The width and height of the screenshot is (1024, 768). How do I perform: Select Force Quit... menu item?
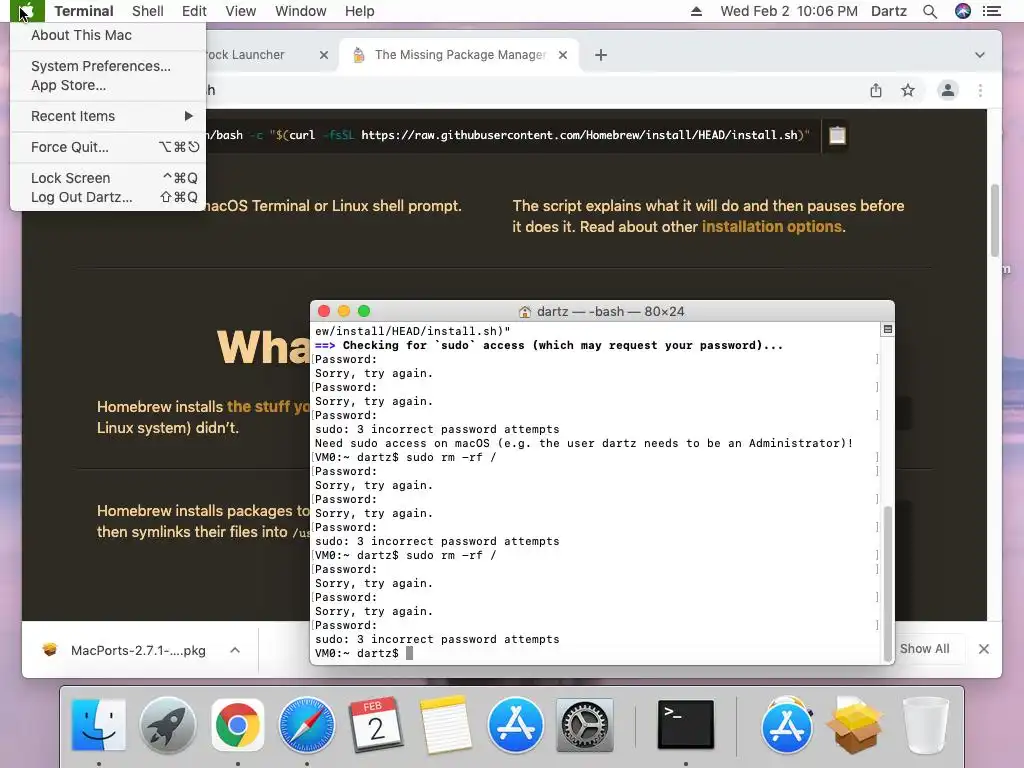(108, 147)
